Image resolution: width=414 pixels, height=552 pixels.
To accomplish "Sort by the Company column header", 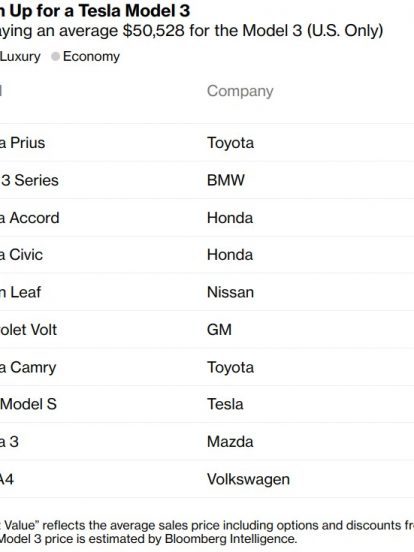I will click(x=240, y=91).
